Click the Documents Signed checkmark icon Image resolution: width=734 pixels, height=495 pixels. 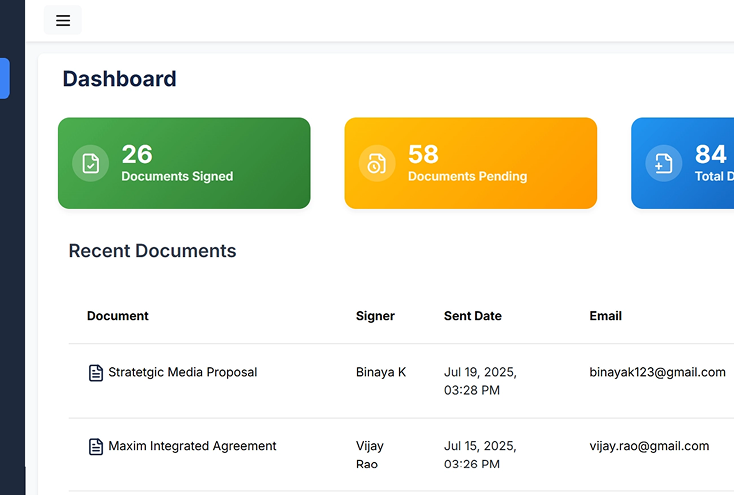(x=90, y=163)
